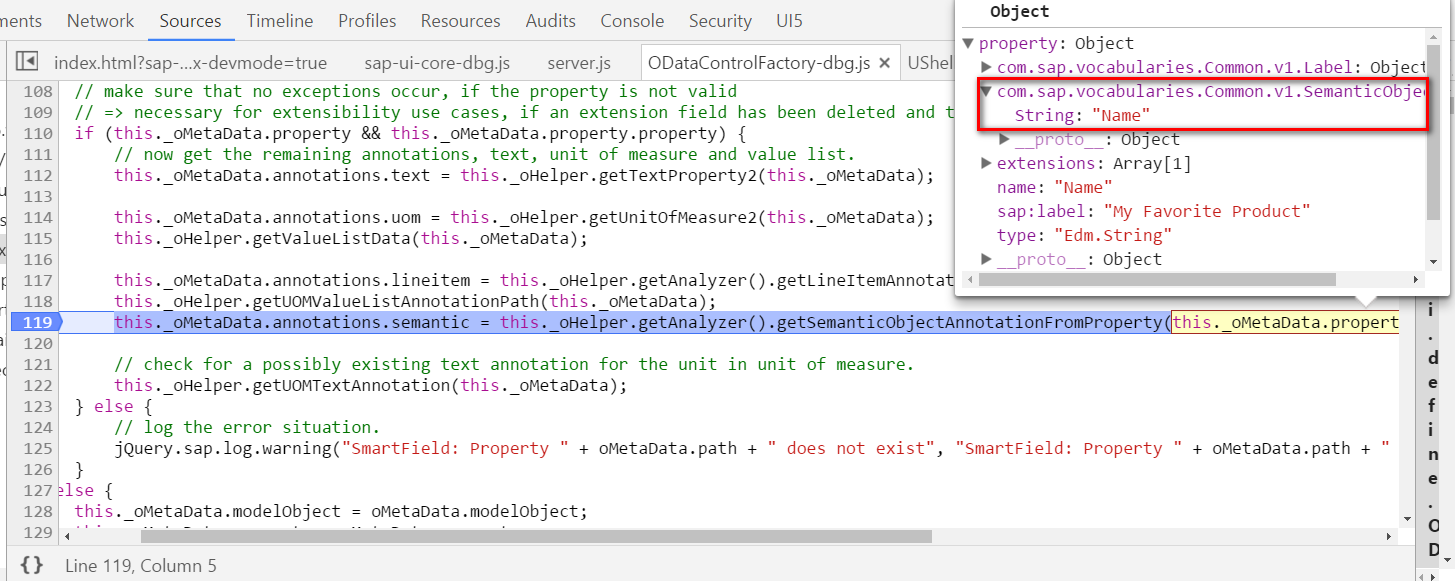Screen dimensions: 1455x581
Task: Close the ODataControlFactory-dbg.js tab
Action: tap(884, 63)
